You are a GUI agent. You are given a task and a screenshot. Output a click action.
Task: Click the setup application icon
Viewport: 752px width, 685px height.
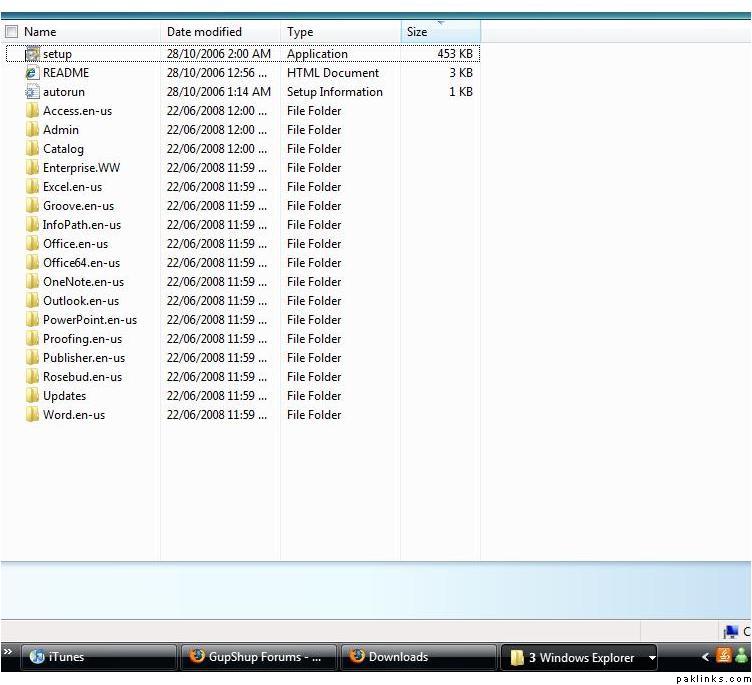coord(32,54)
